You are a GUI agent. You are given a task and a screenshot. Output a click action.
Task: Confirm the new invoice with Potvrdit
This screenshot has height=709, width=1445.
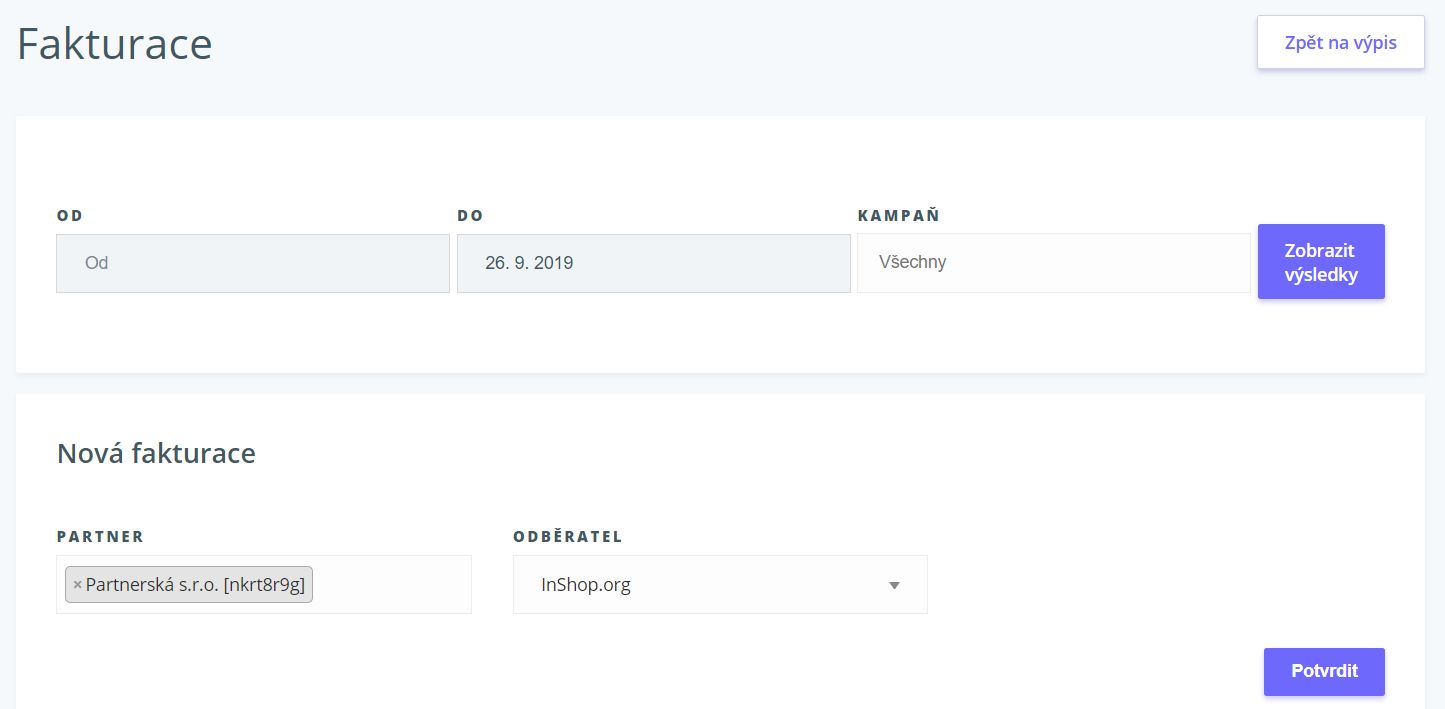pyautogui.click(x=1324, y=672)
